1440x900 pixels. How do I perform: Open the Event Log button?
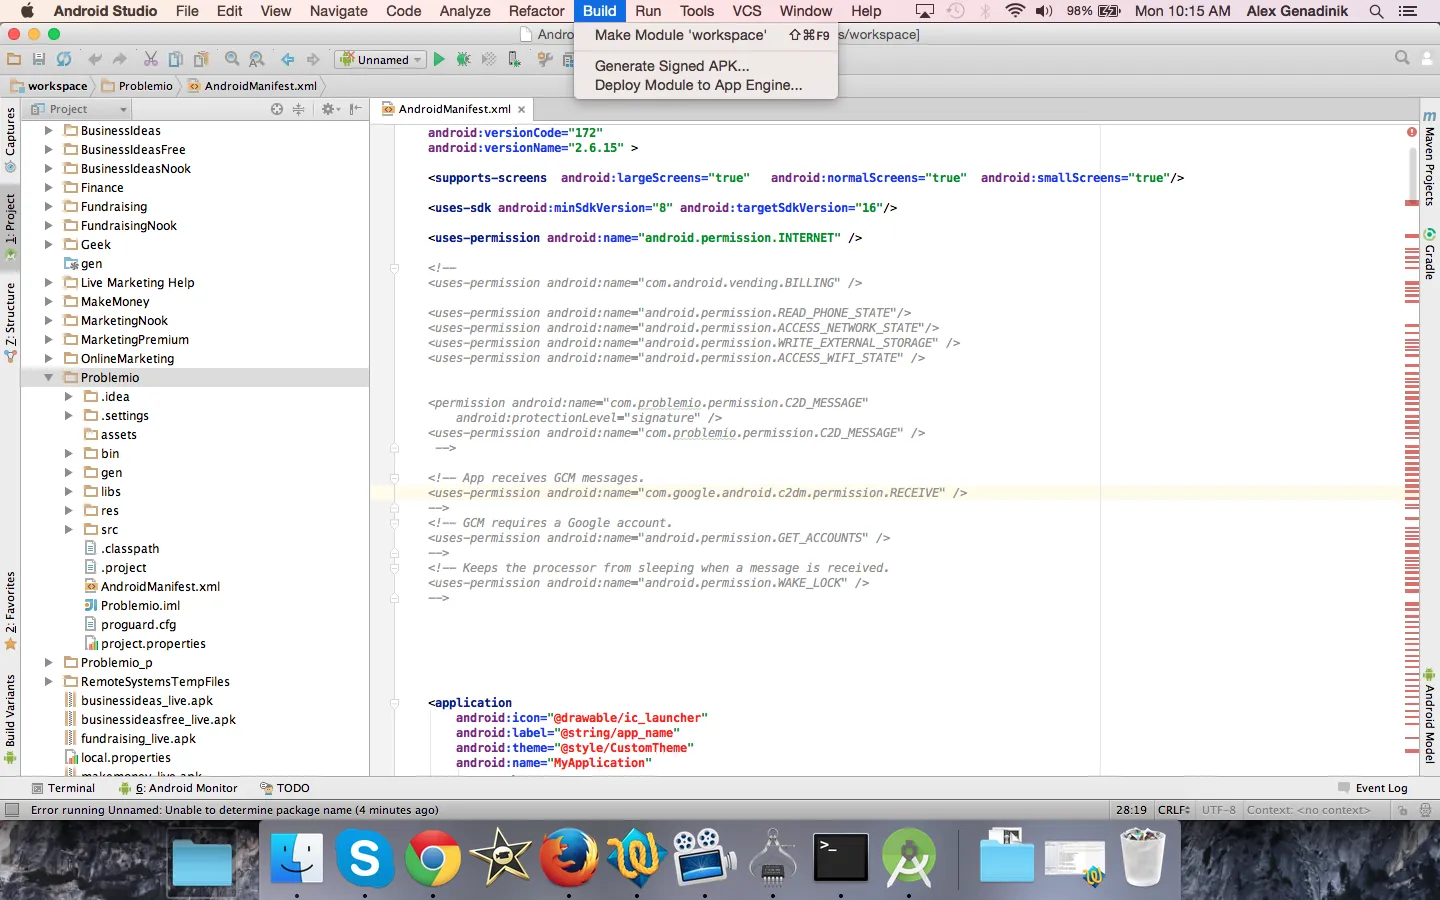pyautogui.click(x=1373, y=788)
